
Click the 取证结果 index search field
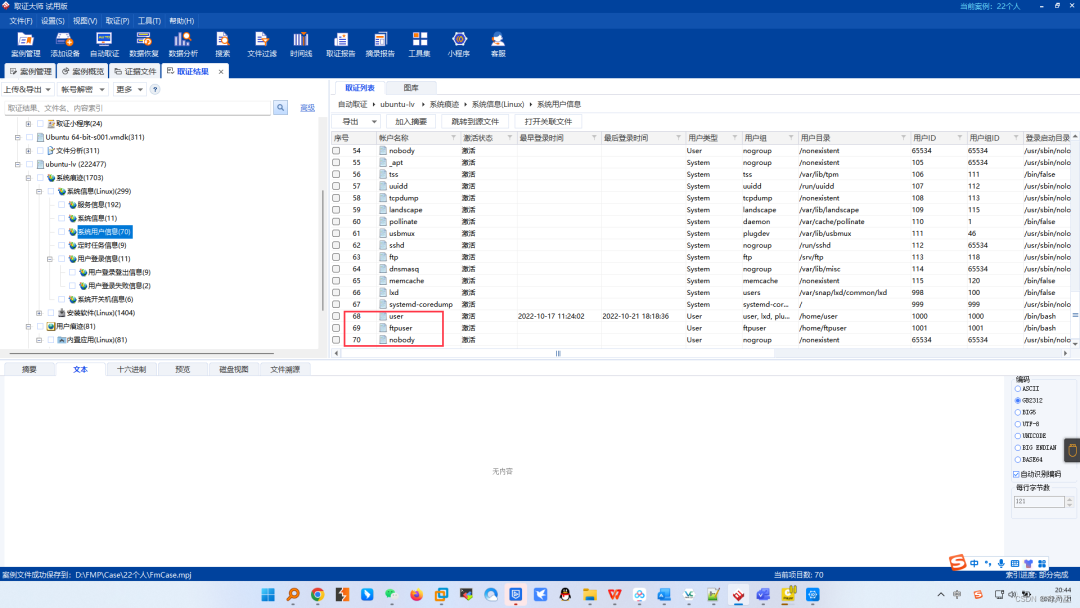coord(138,107)
